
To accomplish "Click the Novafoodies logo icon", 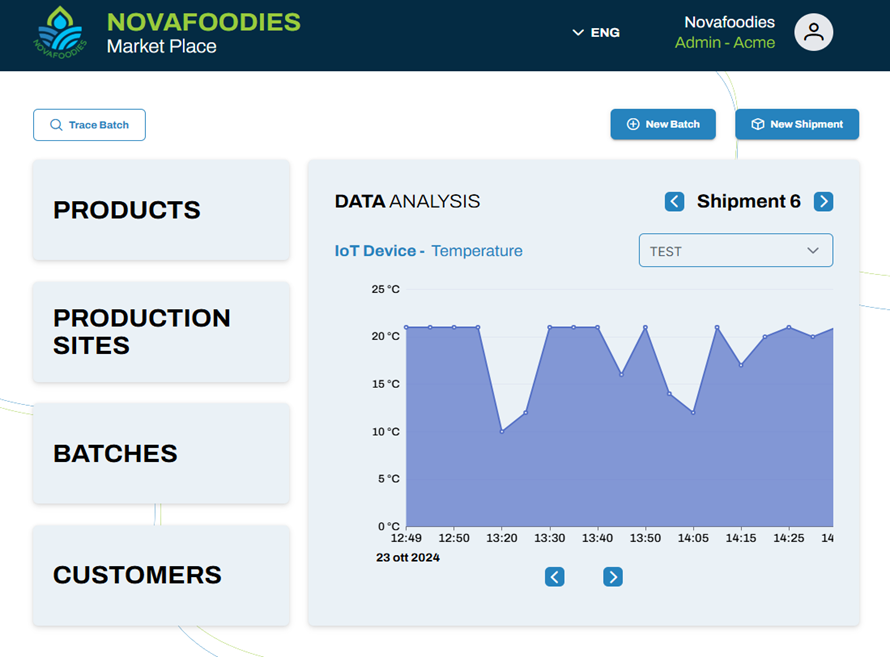I will (60, 33).
